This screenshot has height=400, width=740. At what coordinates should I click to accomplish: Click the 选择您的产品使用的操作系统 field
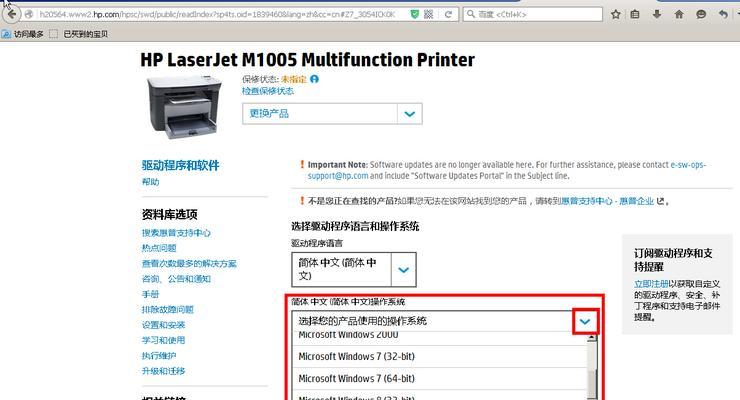click(x=431, y=321)
